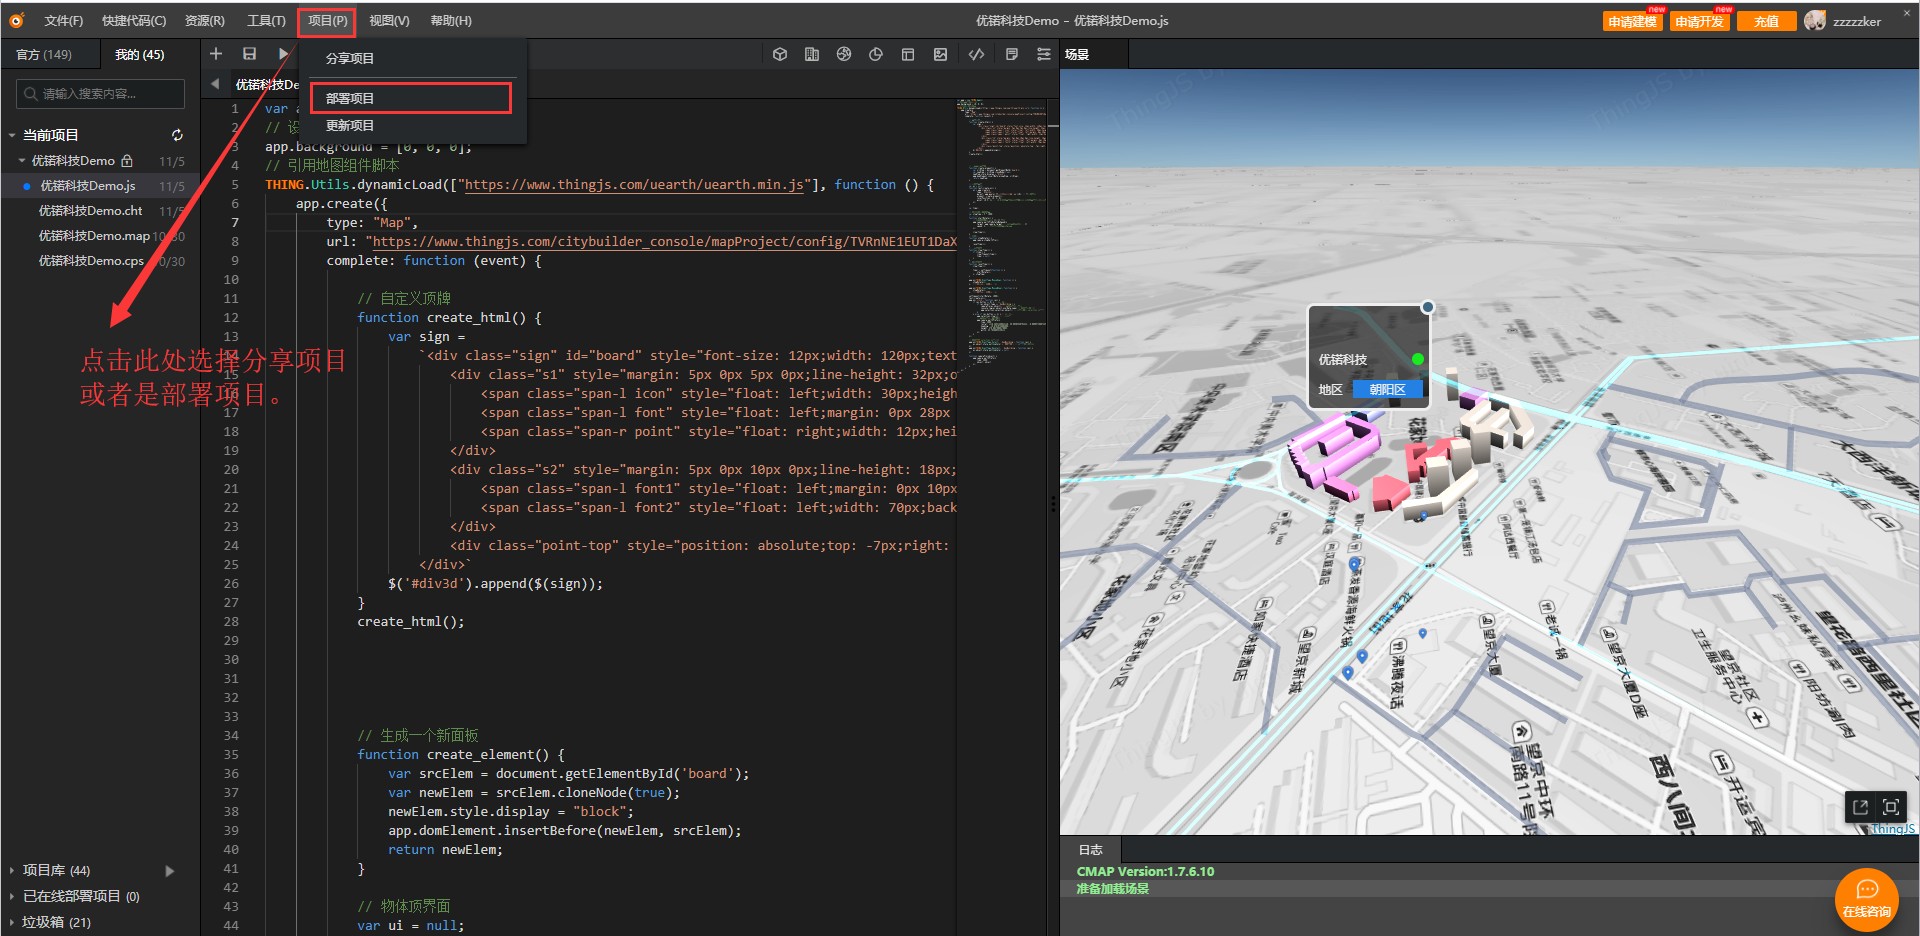Open the 快捷代码(C) menu

pos(134,20)
